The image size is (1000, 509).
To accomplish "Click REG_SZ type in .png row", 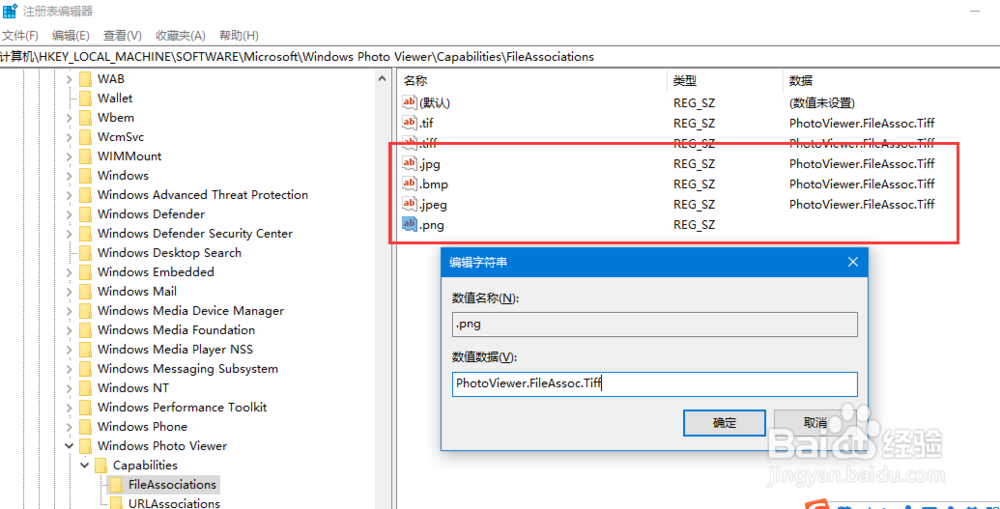I will point(694,225).
